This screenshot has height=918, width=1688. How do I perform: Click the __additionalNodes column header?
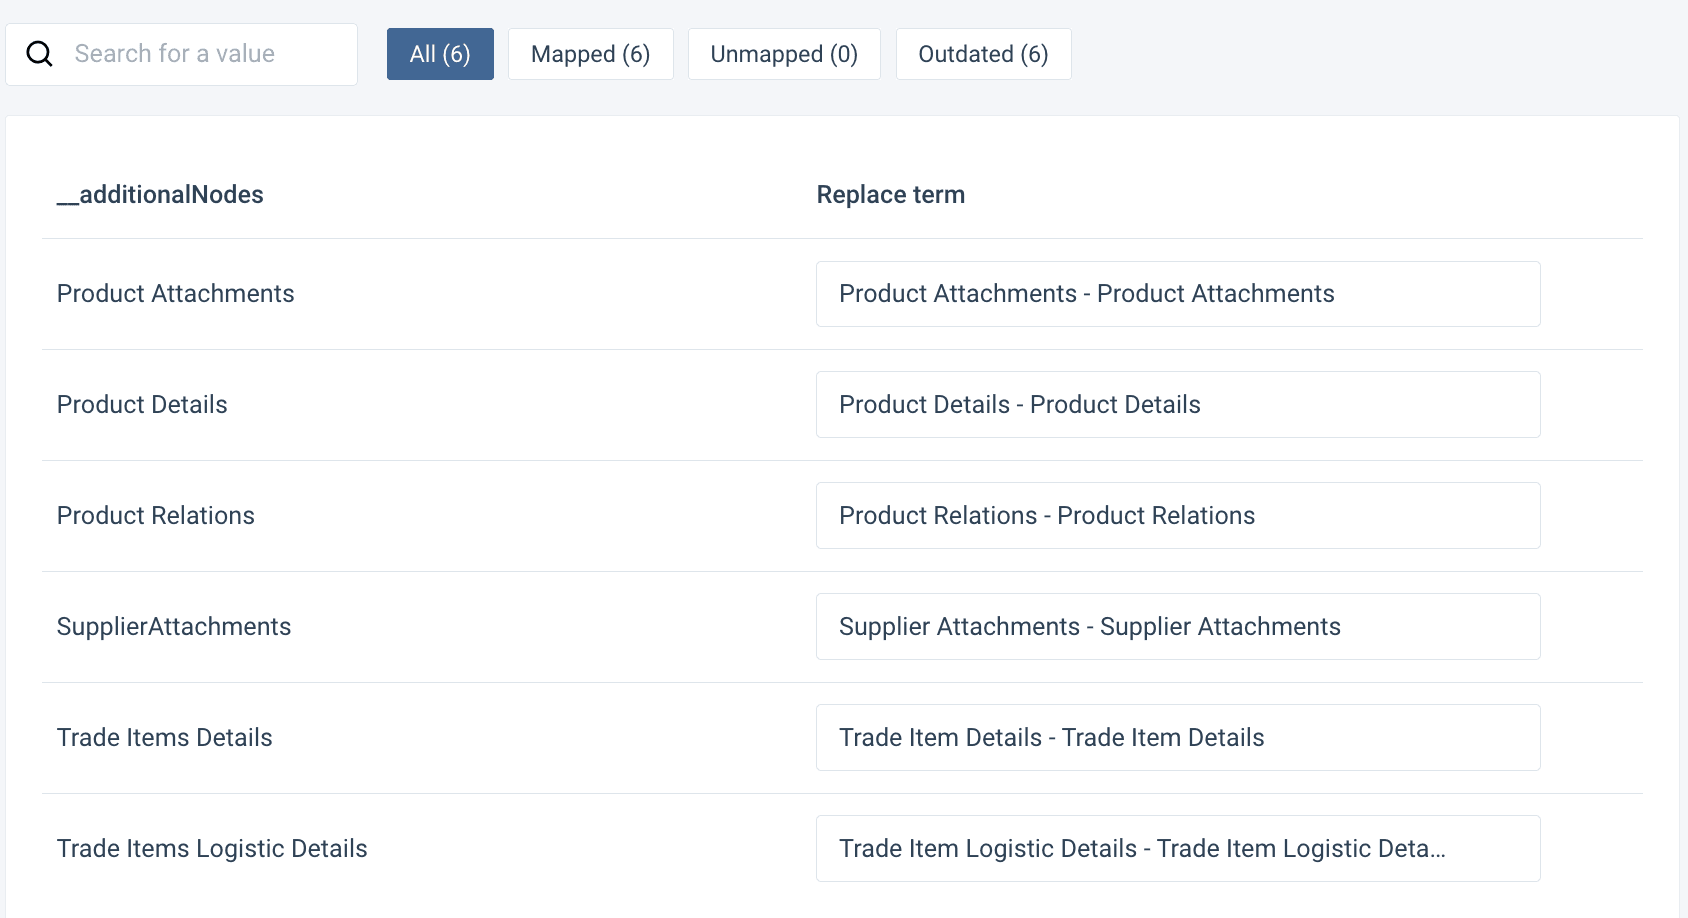pyautogui.click(x=160, y=195)
